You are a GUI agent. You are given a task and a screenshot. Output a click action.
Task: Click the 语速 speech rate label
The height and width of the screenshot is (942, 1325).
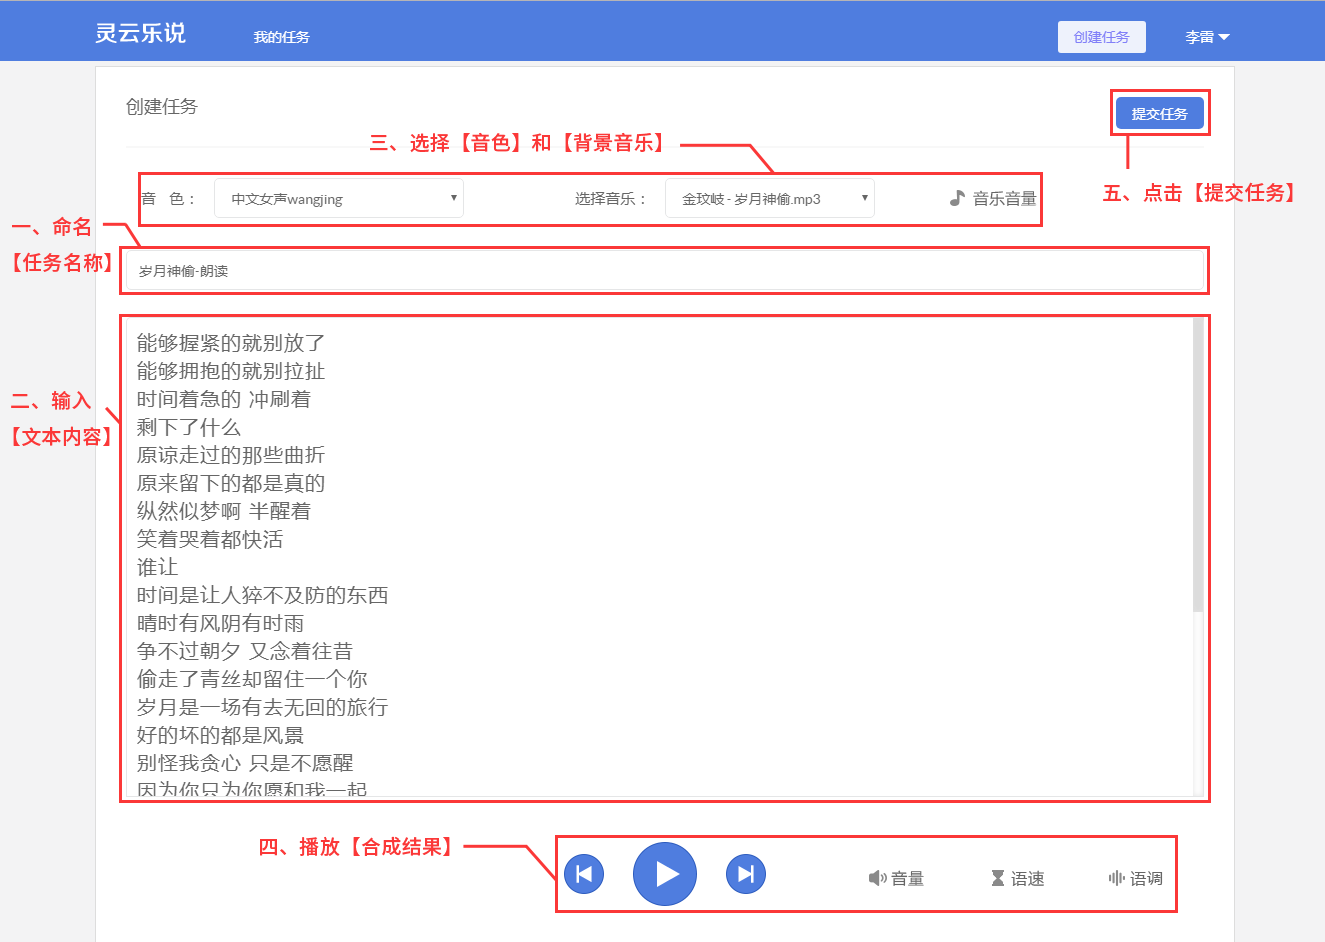[1027, 879]
